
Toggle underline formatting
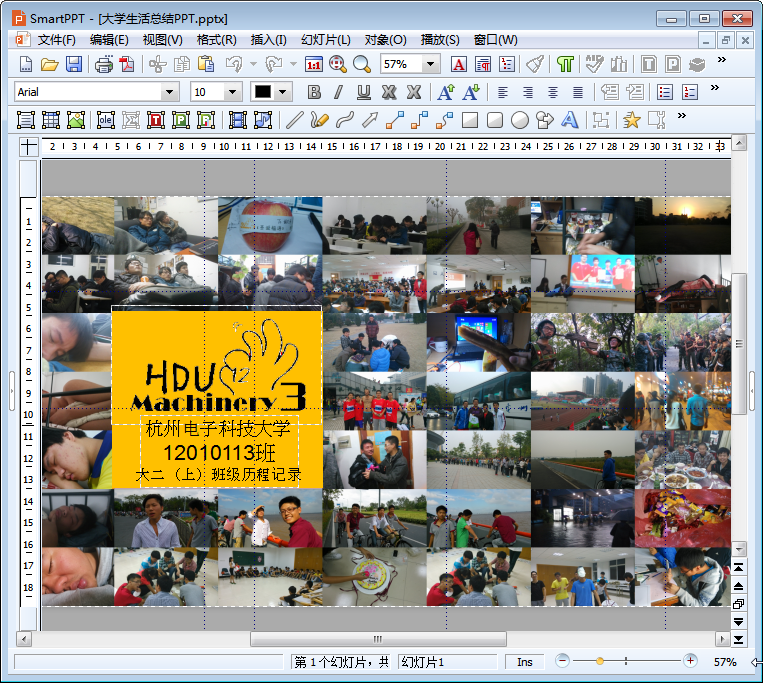(363, 92)
